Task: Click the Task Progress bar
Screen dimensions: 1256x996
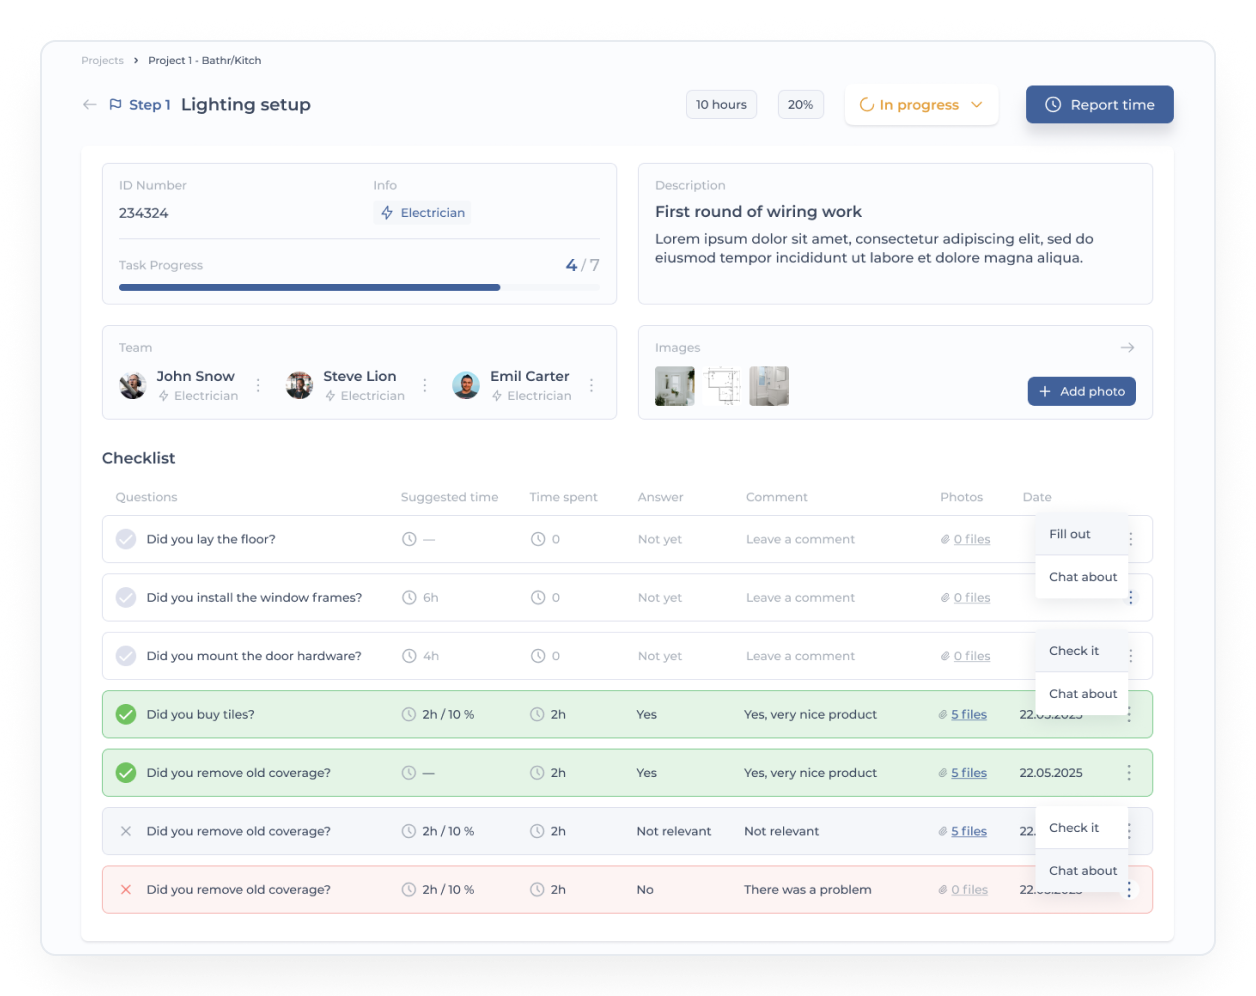Action: tap(359, 288)
